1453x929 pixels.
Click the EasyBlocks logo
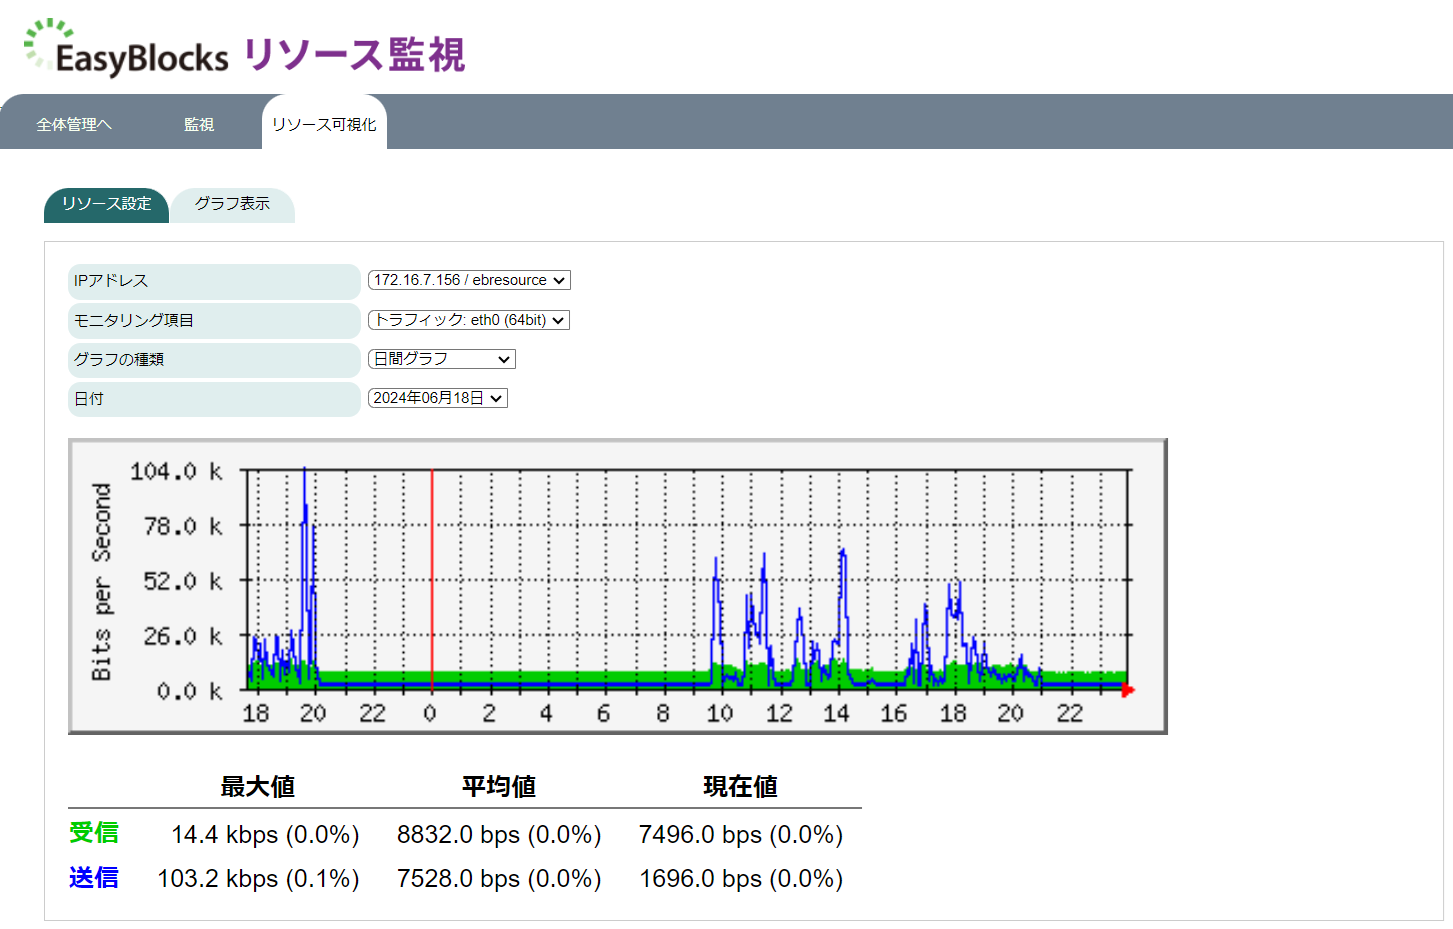[126, 48]
